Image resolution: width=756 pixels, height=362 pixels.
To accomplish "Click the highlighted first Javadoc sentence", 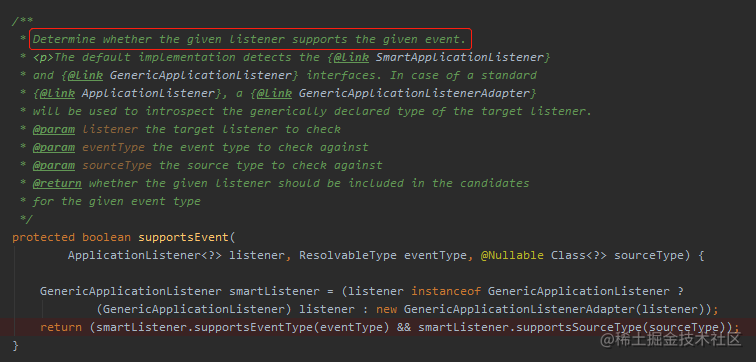I will click(250, 39).
